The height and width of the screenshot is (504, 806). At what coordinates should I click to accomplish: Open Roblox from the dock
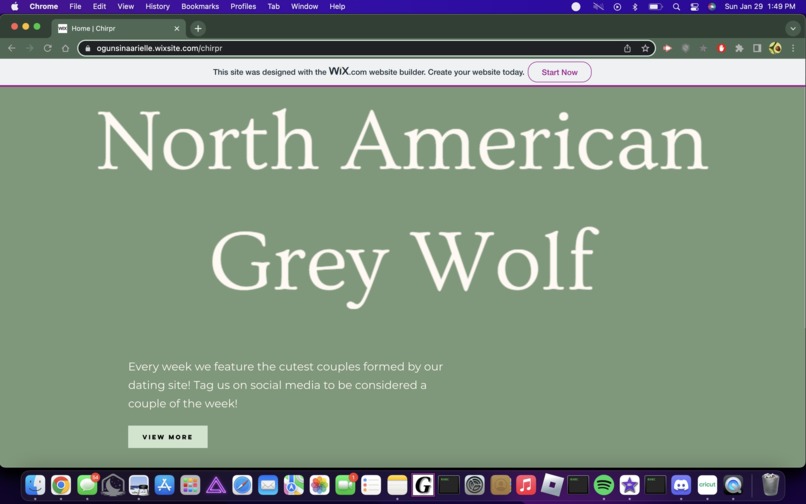pyautogui.click(x=552, y=484)
